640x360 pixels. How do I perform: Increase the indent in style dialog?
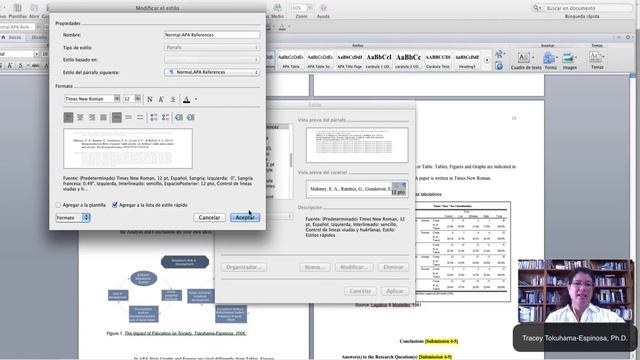pos(191,118)
